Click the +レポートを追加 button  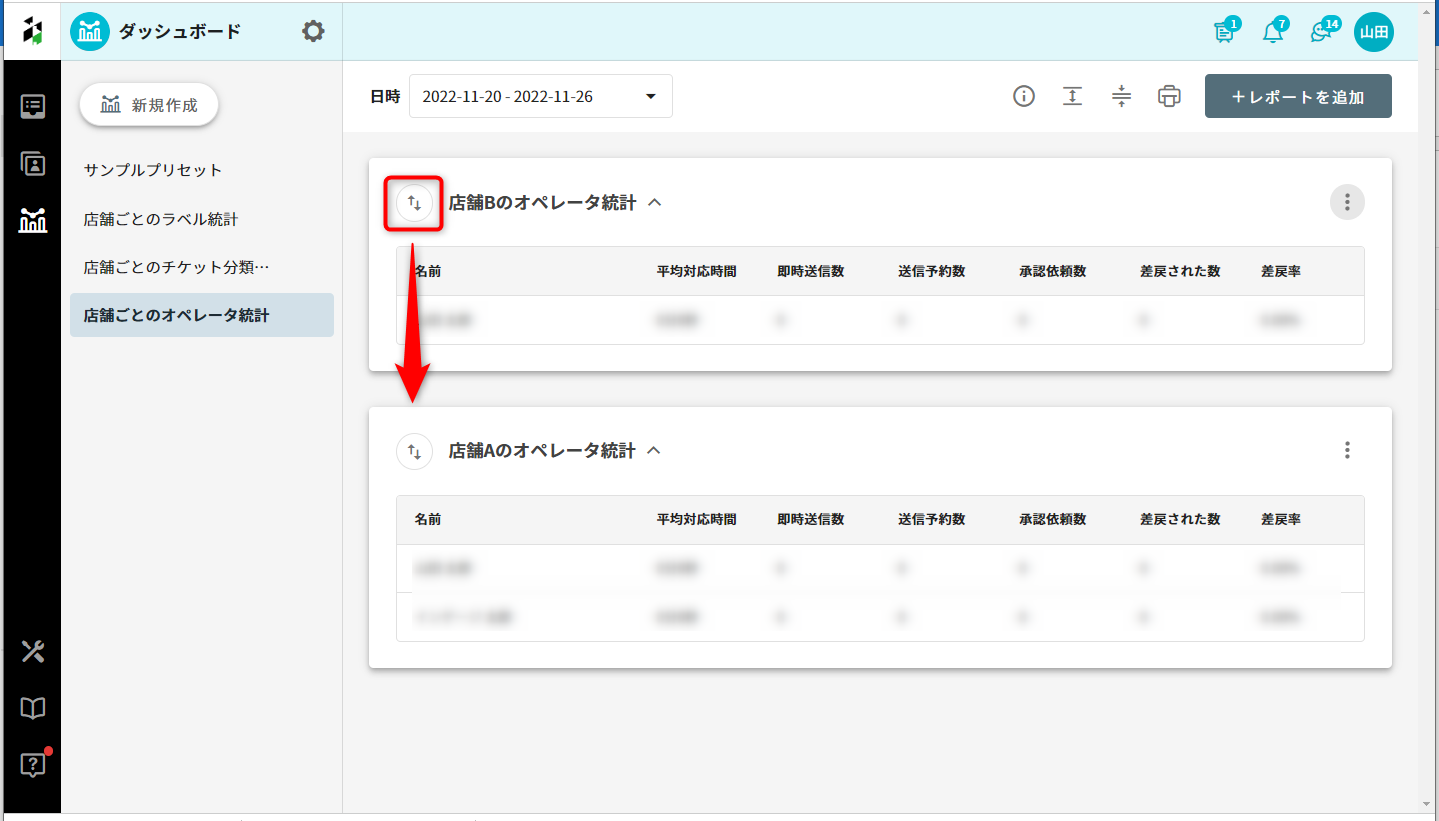pyautogui.click(x=1297, y=97)
